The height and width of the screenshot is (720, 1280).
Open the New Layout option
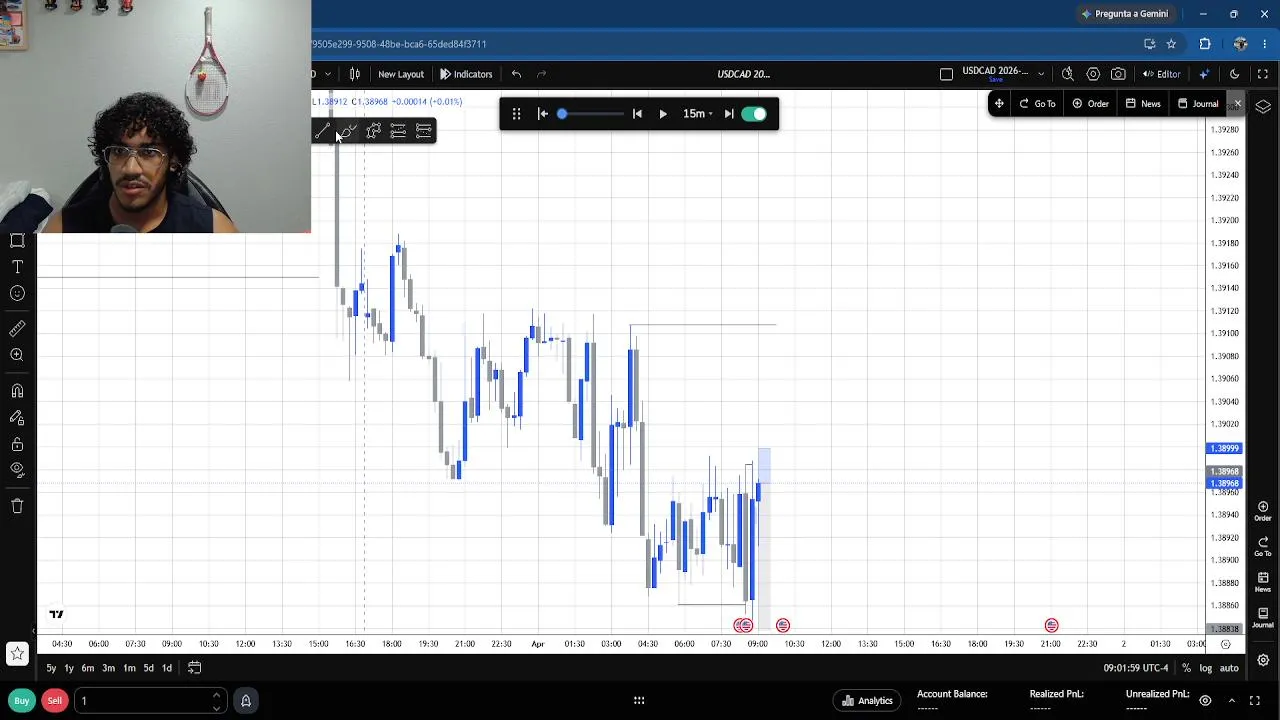coord(401,74)
